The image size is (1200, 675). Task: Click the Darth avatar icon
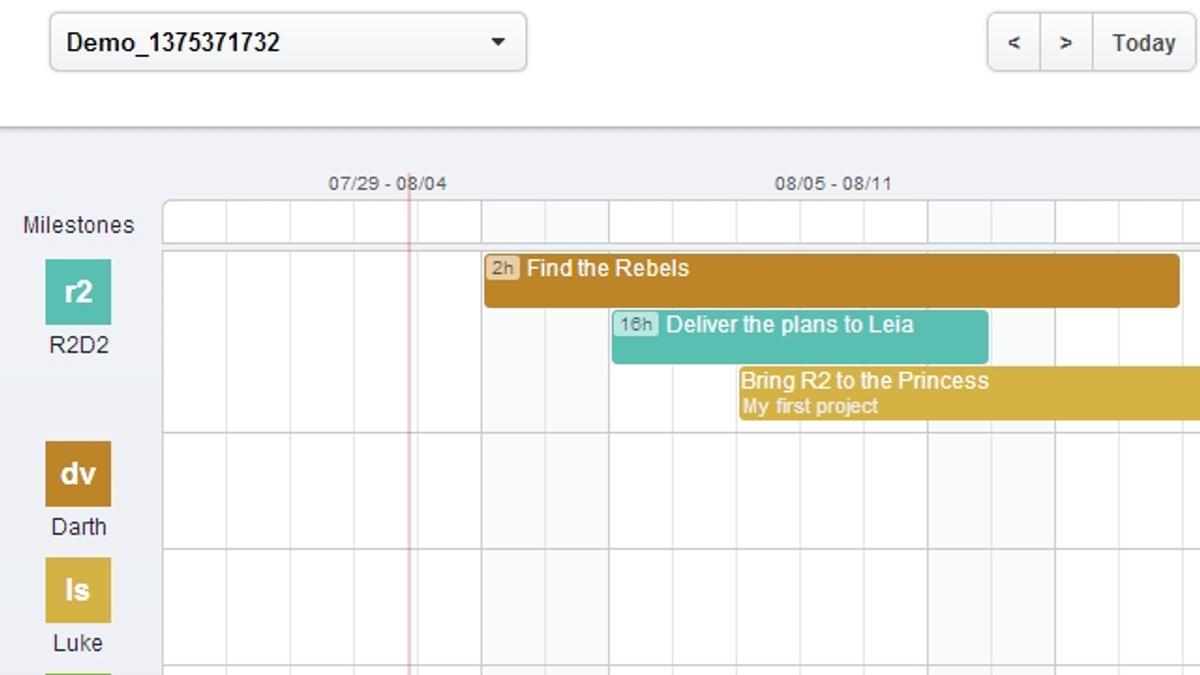point(78,474)
